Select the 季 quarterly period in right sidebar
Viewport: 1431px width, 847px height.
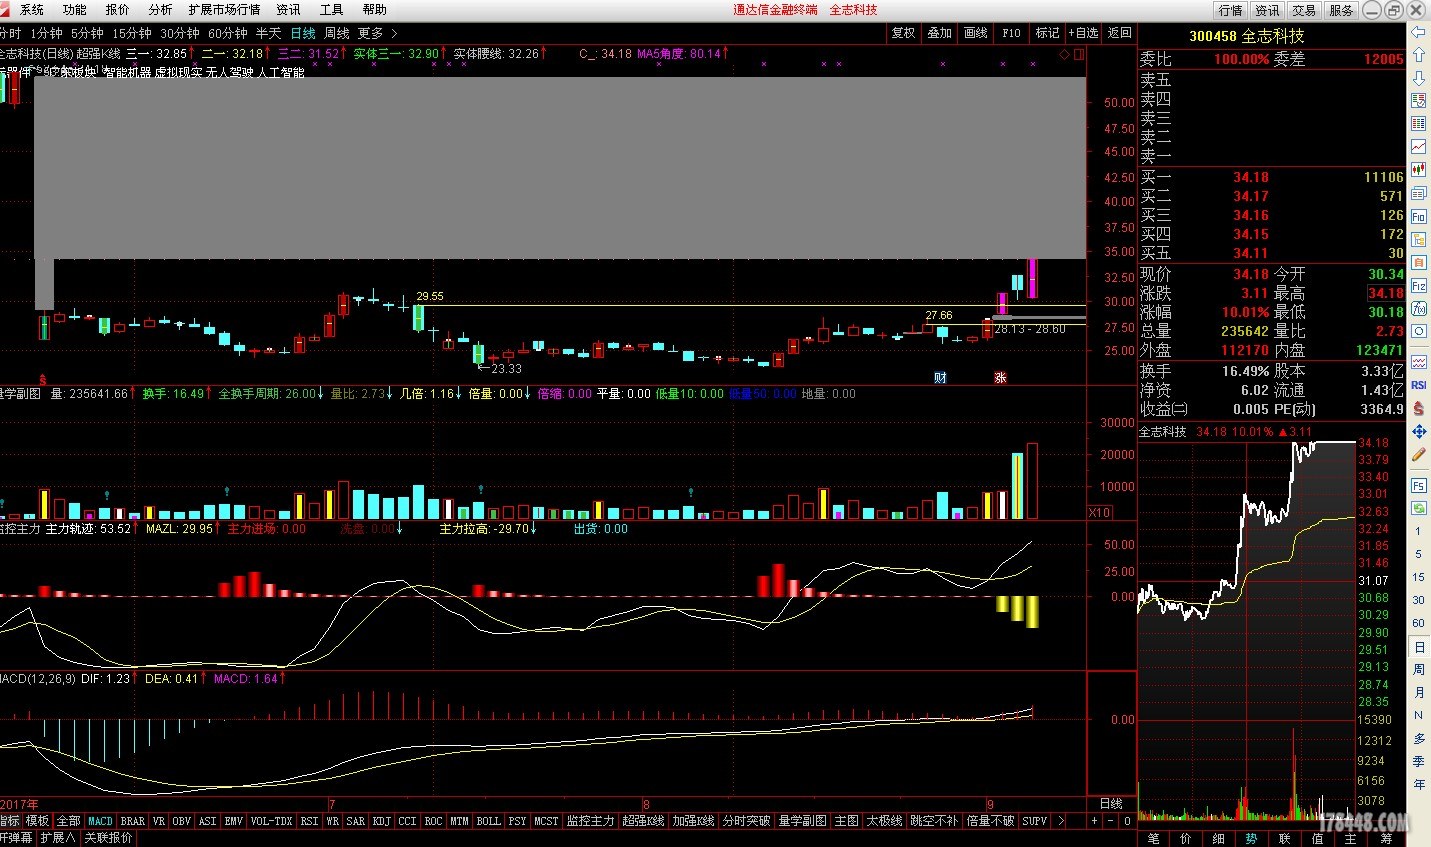[1418, 761]
